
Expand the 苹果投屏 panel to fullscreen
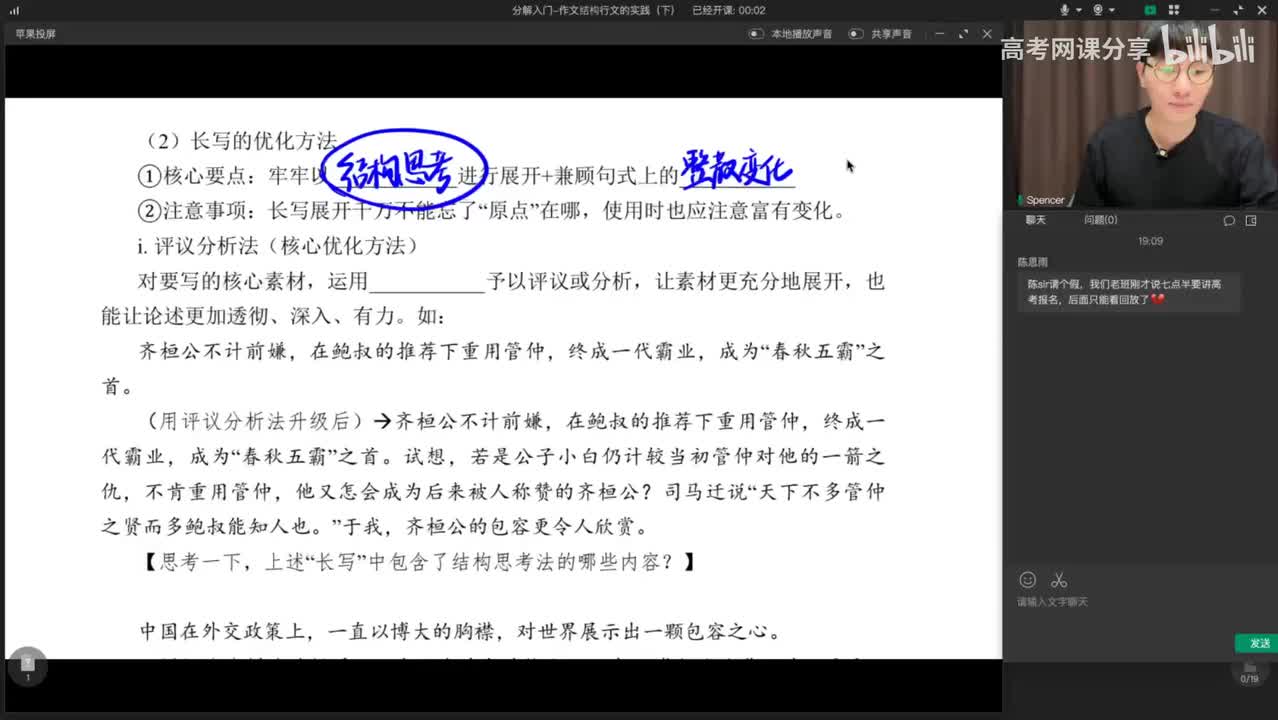963,34
